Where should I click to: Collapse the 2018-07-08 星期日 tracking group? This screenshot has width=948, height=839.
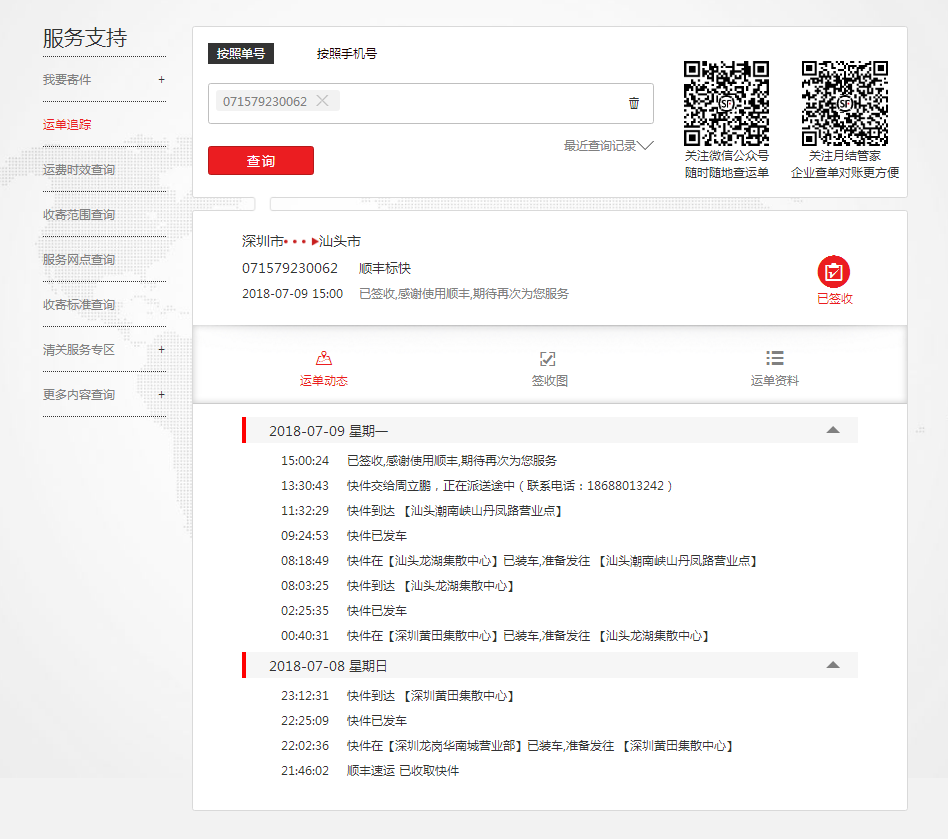coord(833,665)
